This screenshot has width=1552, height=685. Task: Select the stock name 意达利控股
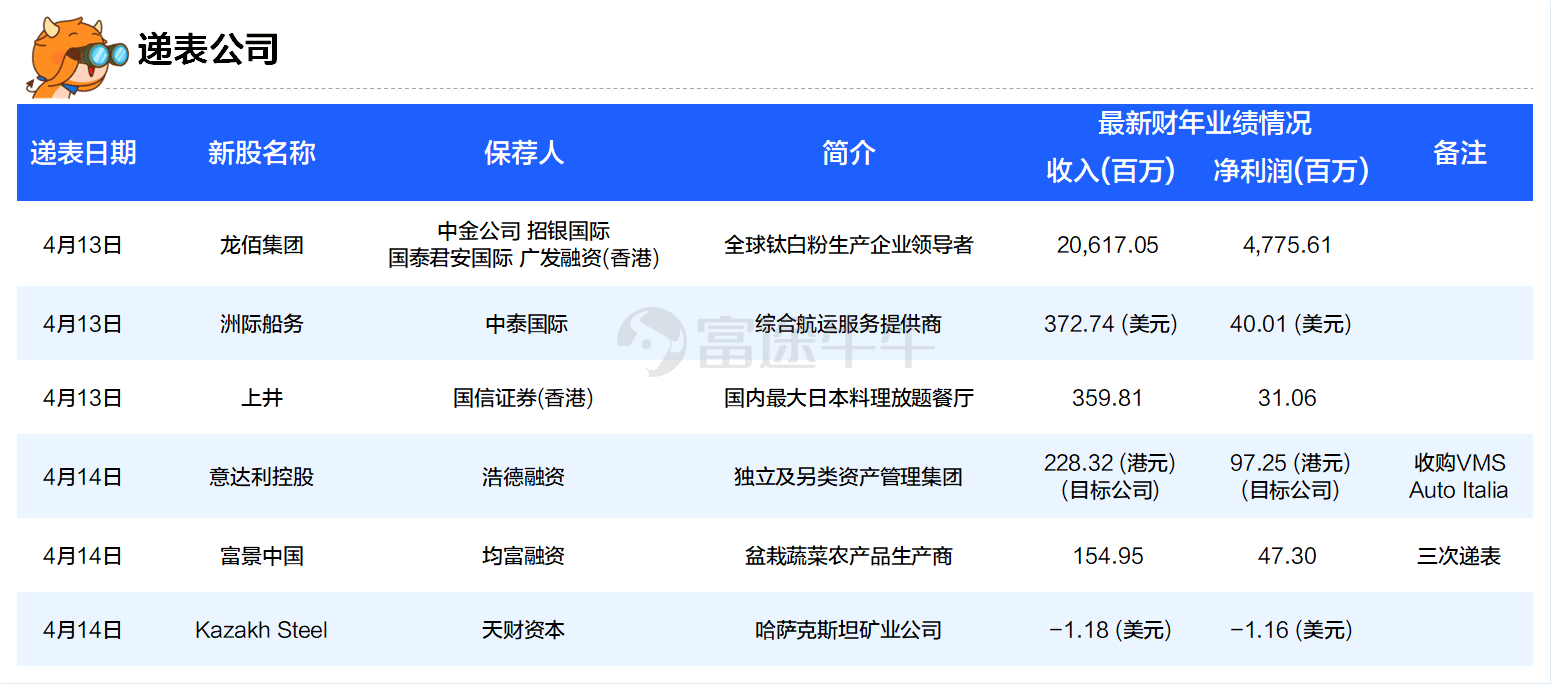262,477
